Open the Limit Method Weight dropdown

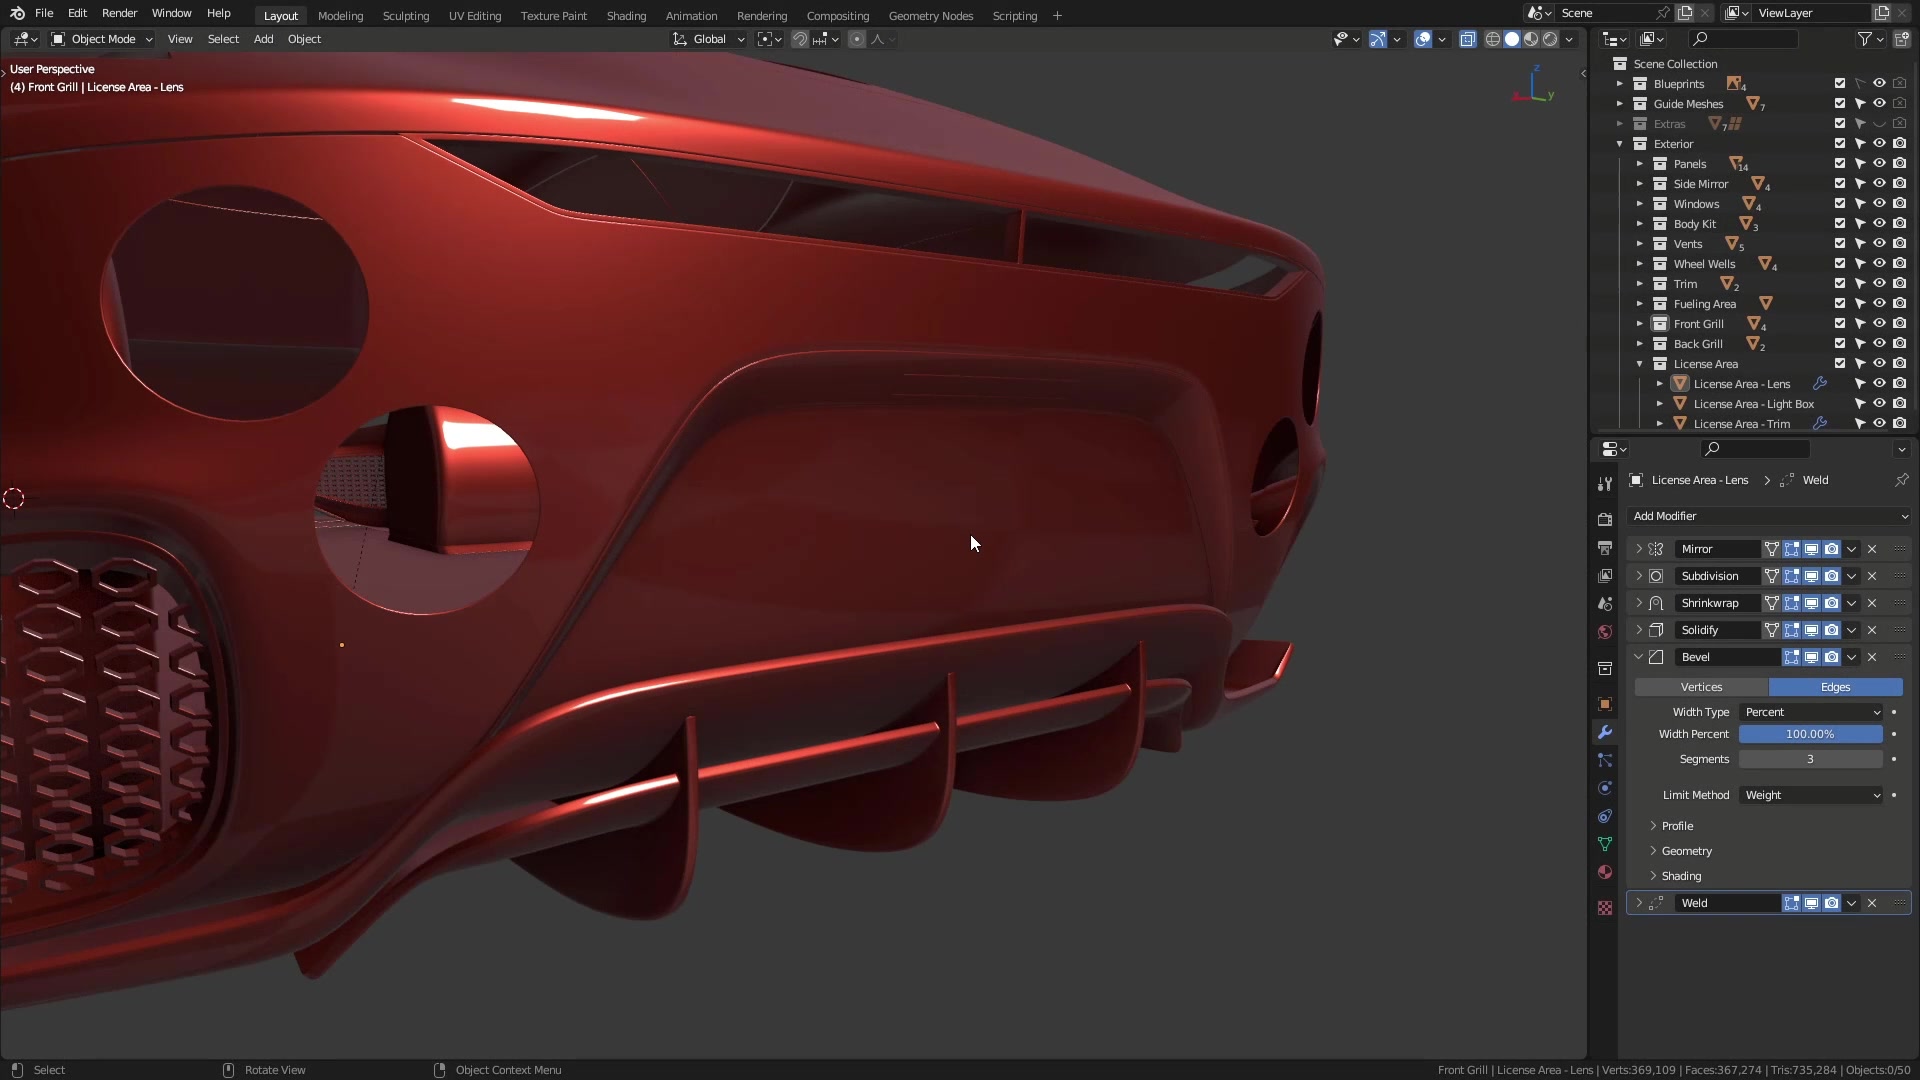point(1811,795)
